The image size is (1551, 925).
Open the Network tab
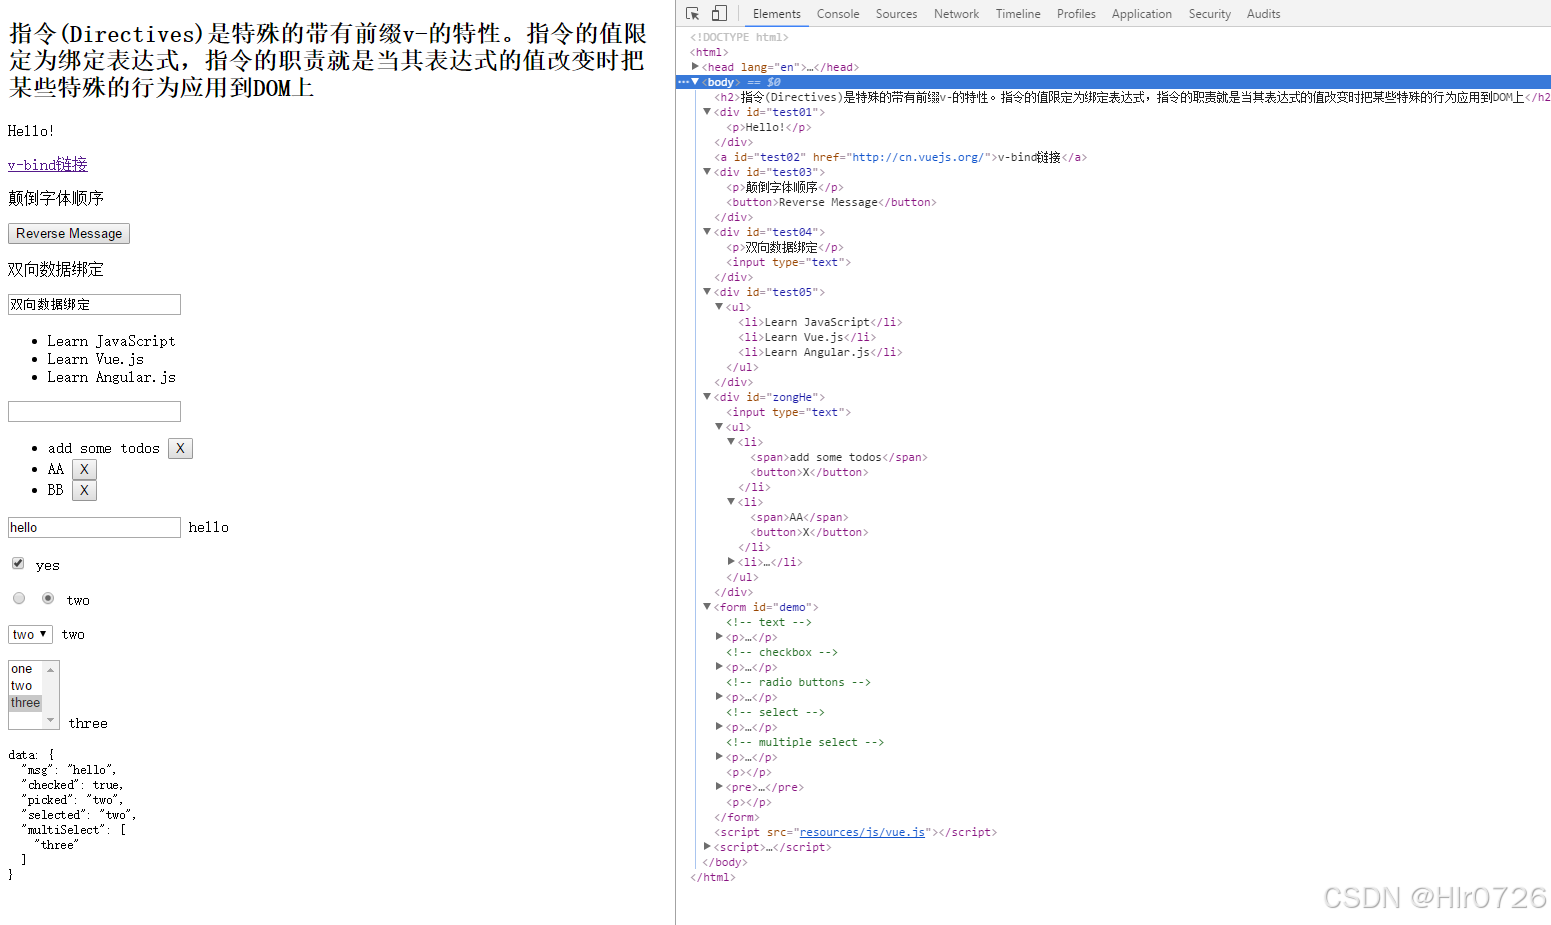point(956,13)
